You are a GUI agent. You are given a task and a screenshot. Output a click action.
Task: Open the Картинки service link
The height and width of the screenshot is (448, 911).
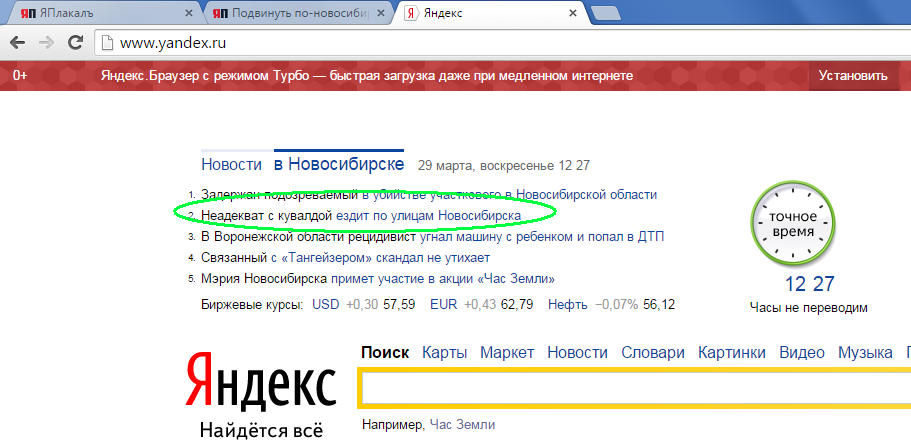[731, 353]
